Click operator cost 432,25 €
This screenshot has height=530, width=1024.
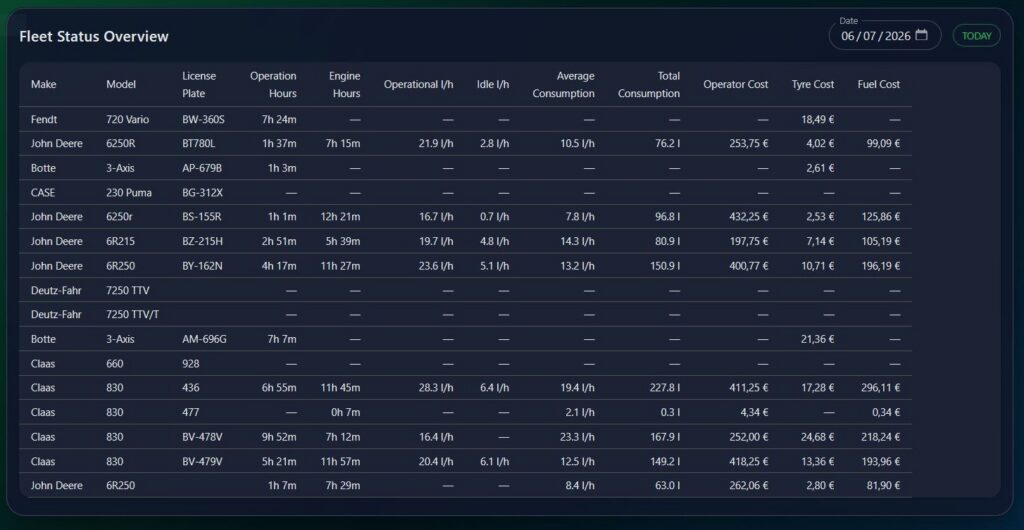pos(749,217)
